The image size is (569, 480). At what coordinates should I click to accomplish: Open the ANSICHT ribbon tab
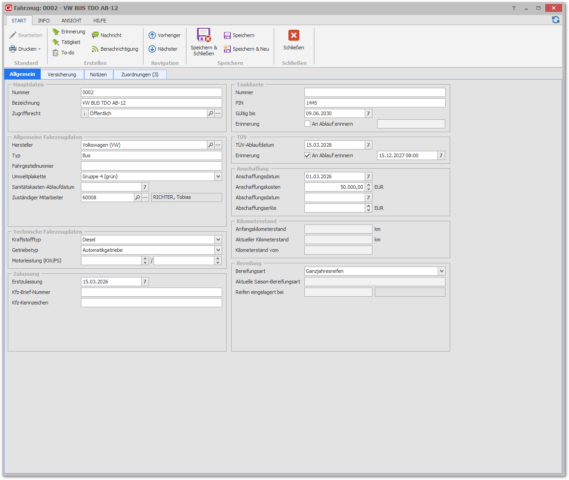[71, 21]
